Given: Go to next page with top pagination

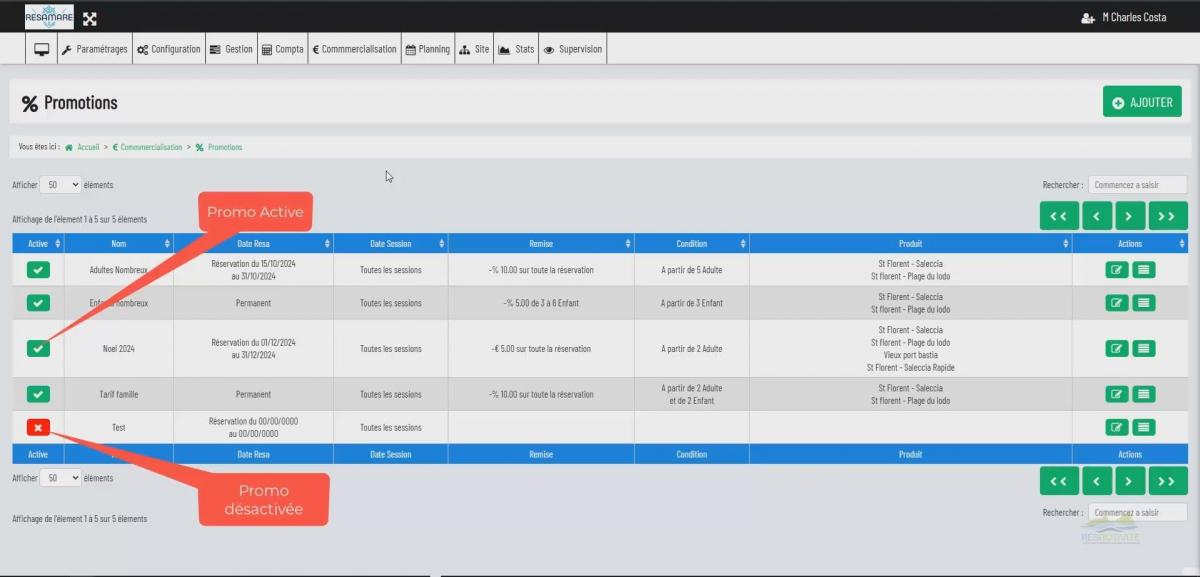Looking at the screenshot, I should click(x=1129, y=216).
